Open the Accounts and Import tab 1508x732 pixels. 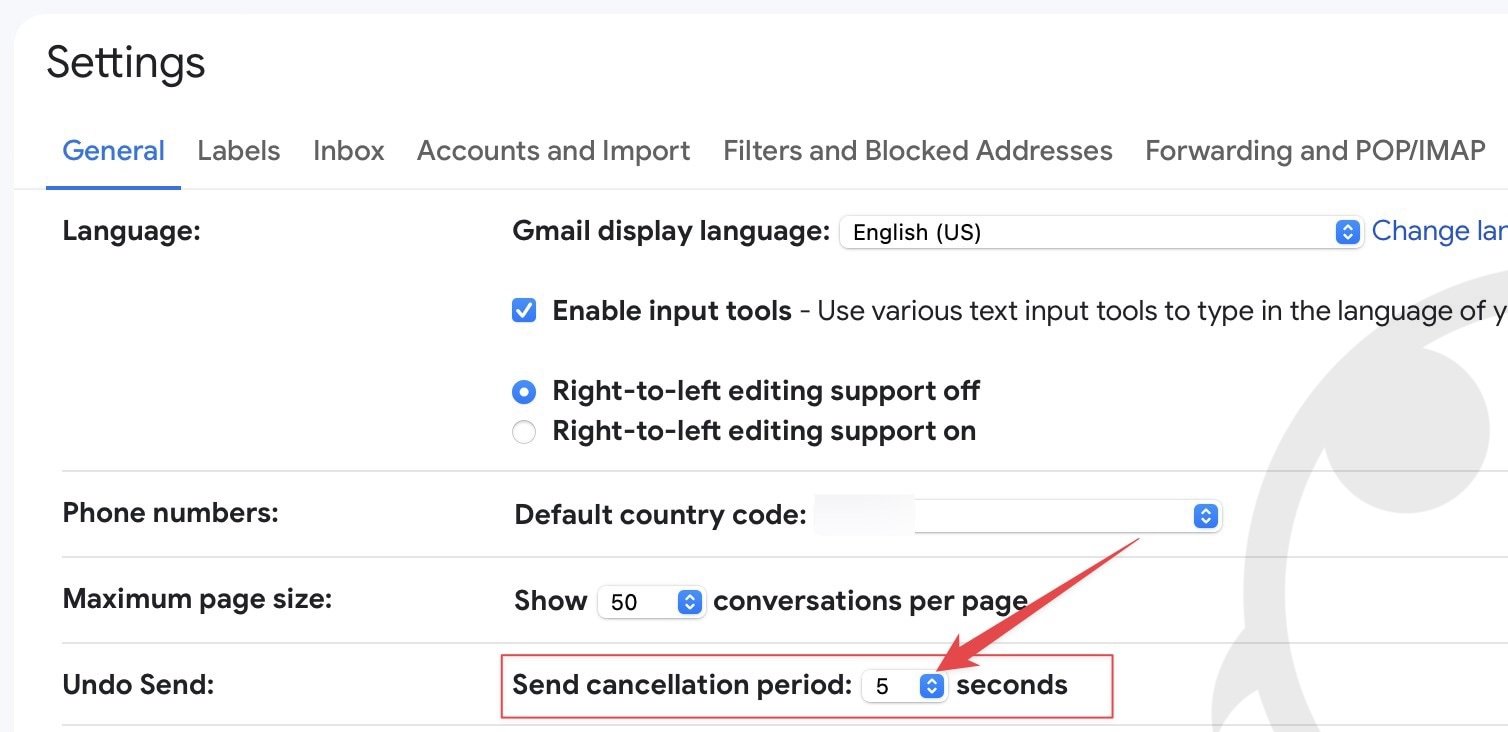click(553, 151)
